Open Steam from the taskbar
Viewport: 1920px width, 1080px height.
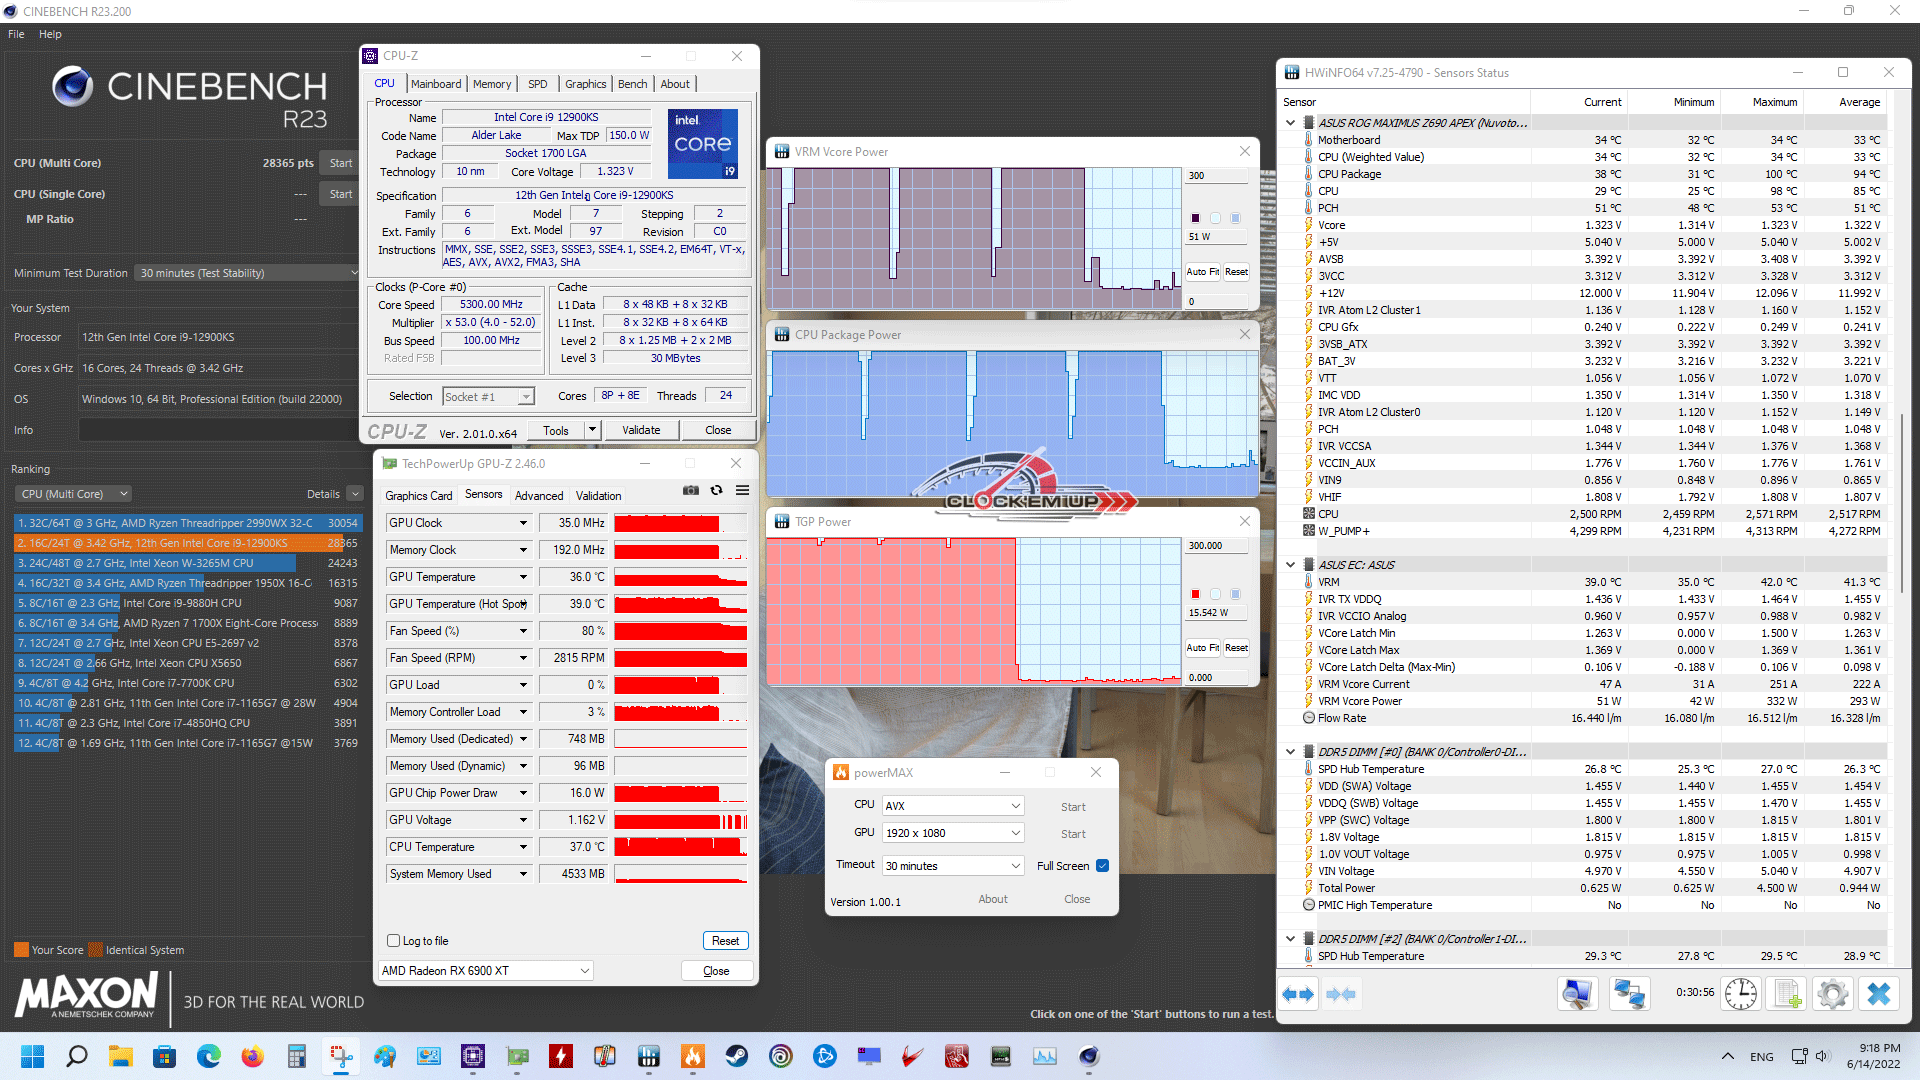click(x=737, y=1056)
